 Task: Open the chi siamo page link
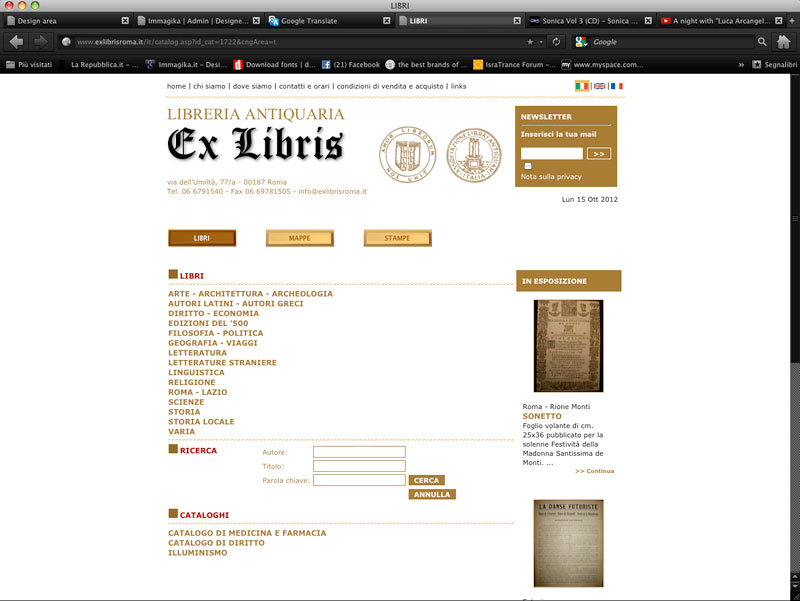(209, 86)
